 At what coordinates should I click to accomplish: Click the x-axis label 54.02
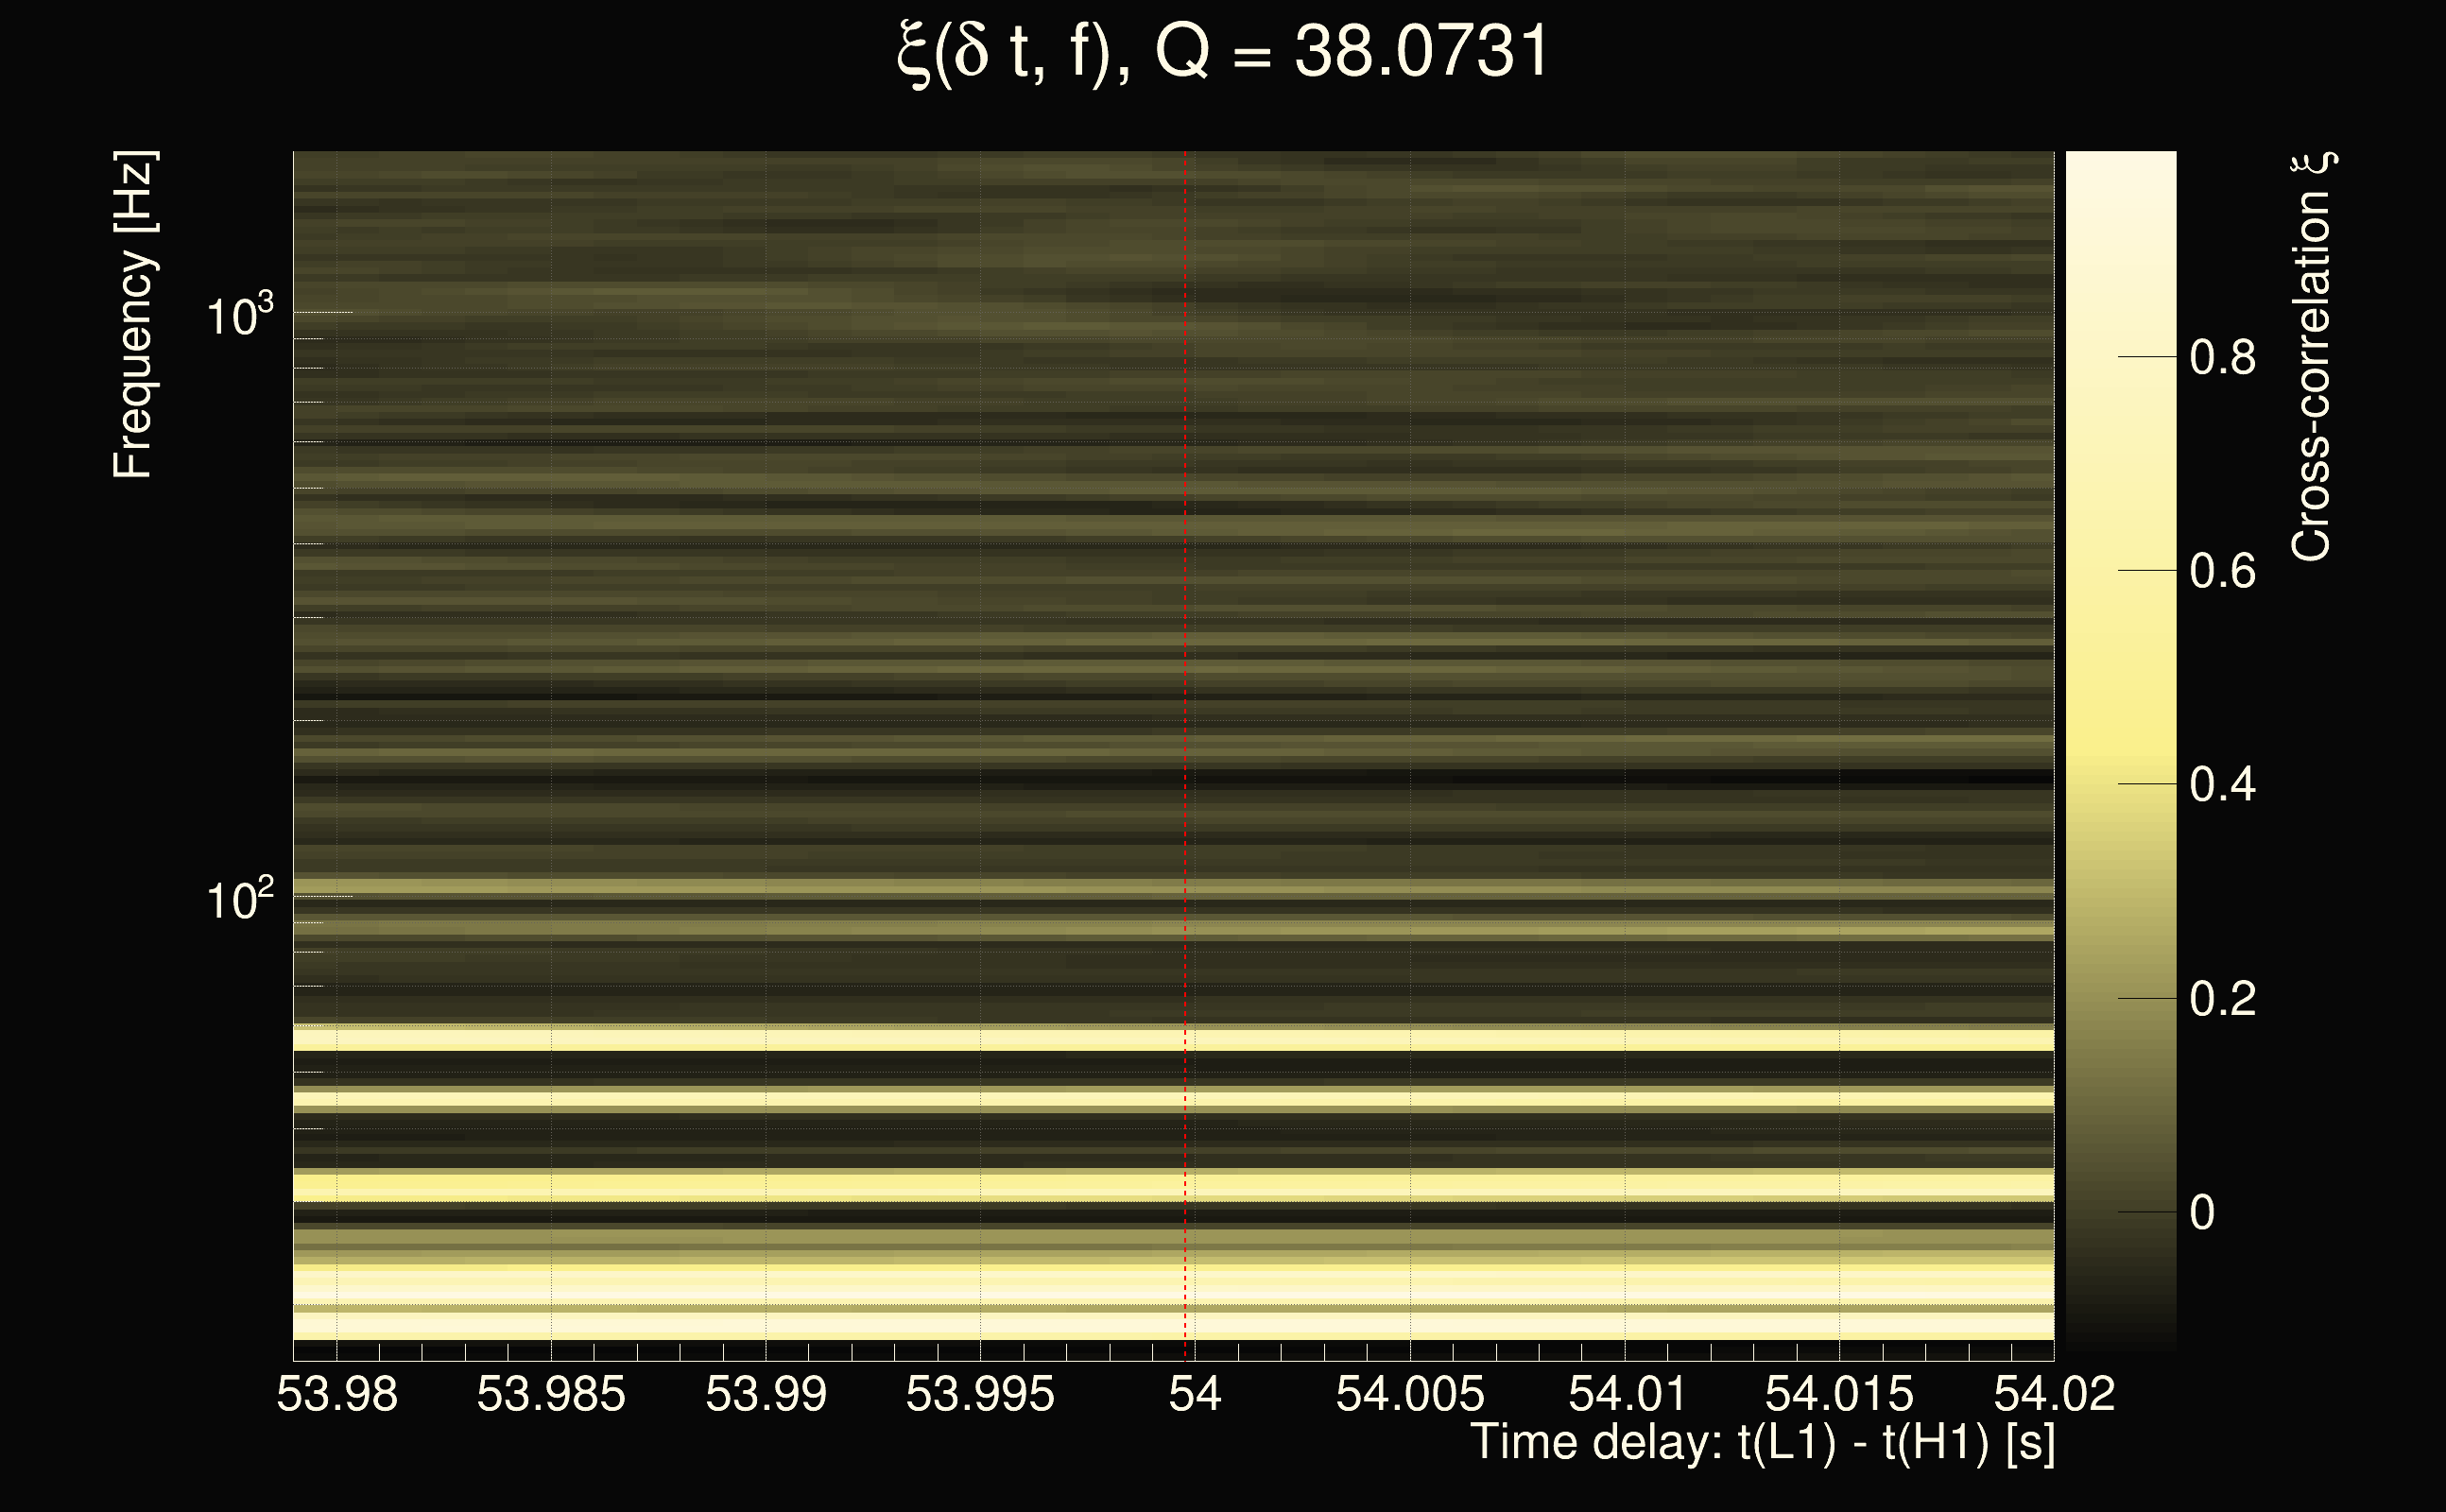pos(2054,1394)
